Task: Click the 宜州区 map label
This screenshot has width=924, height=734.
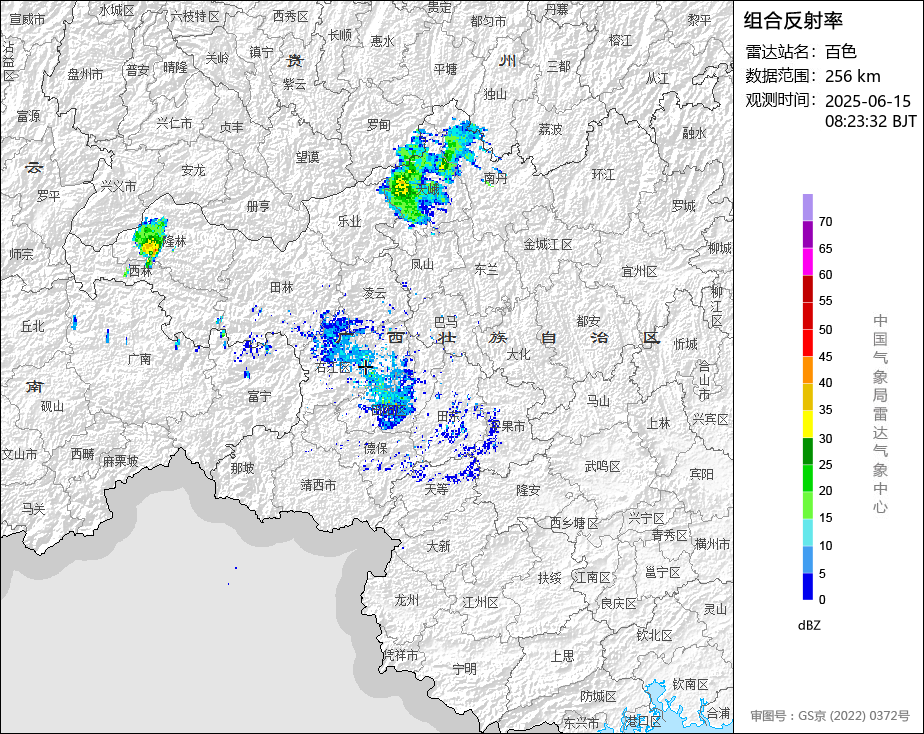Action: tap(639, 272)
